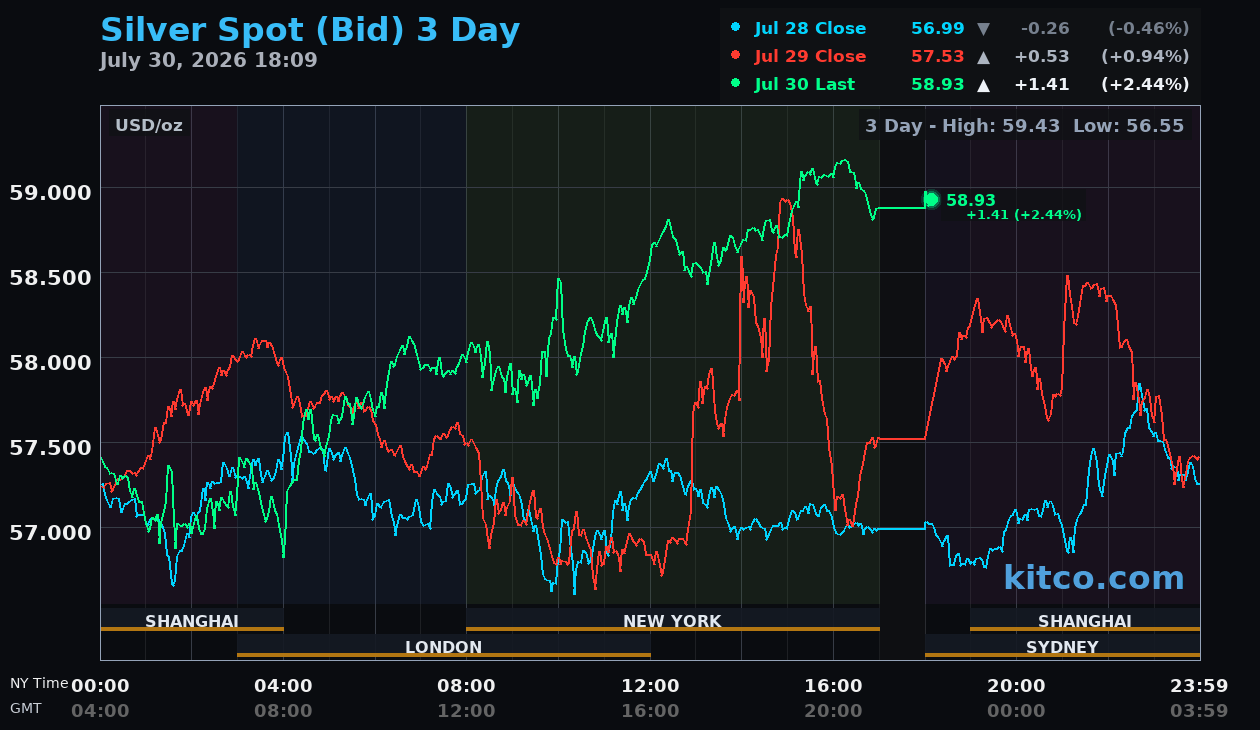Click the red Jul 29 Close legend dot
Screen dimensions: 1260x730
(x=736, y=56)
